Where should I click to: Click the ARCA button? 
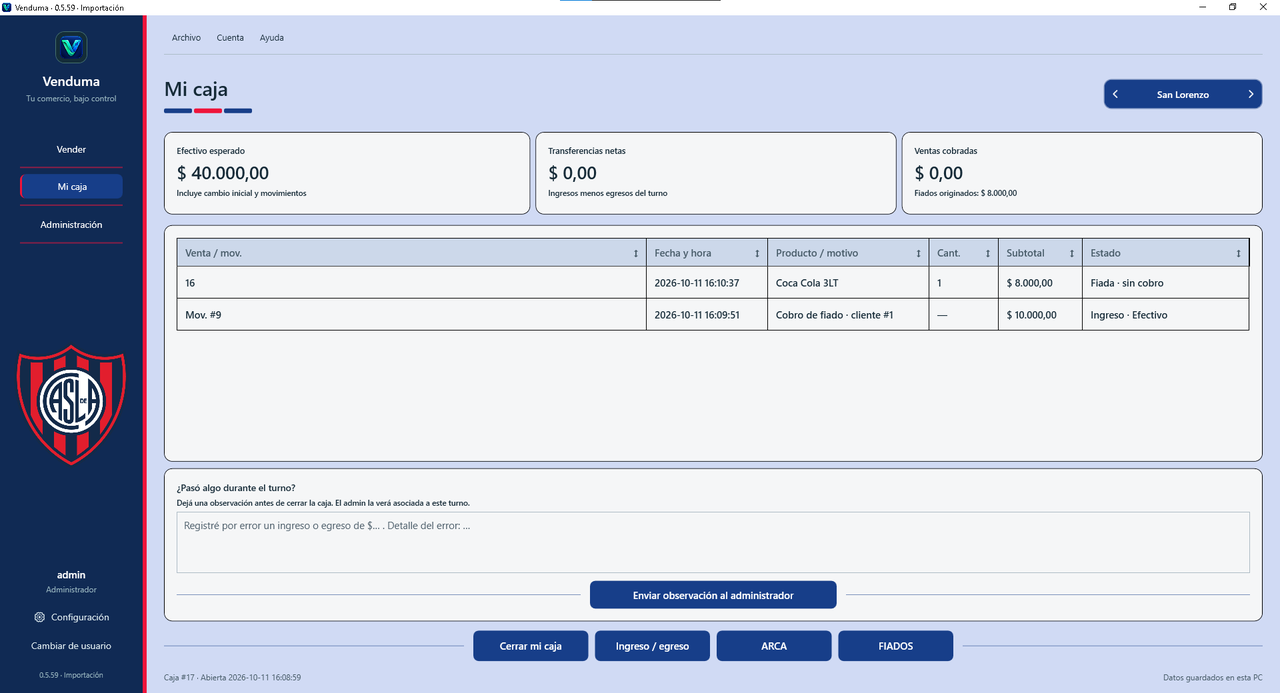click(x=774, y=646)
